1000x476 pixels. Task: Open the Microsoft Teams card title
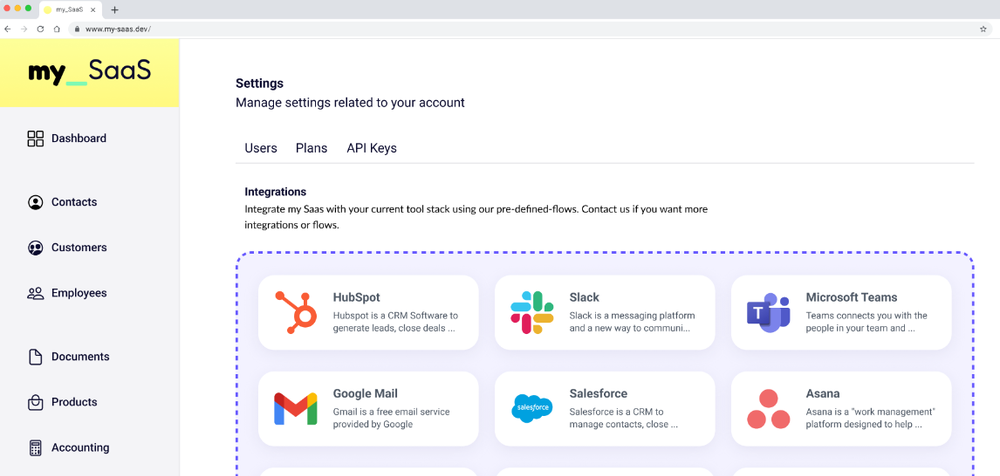pos(851,297)
